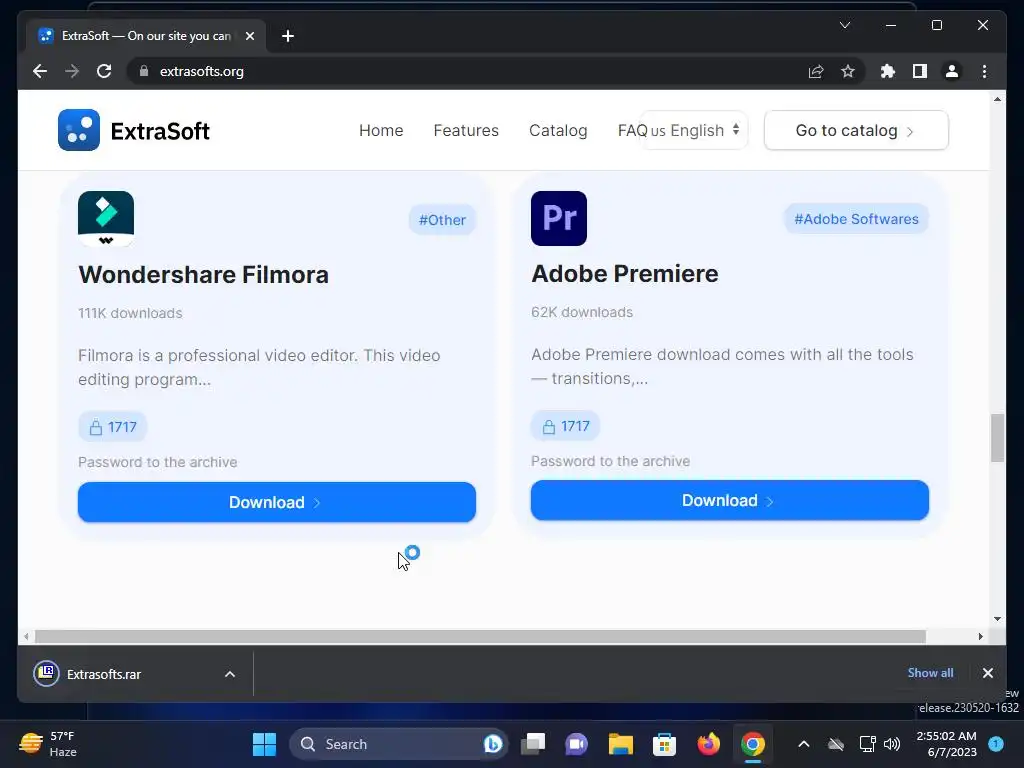Close the ExtraSoft browser tab

coord(249,36)
